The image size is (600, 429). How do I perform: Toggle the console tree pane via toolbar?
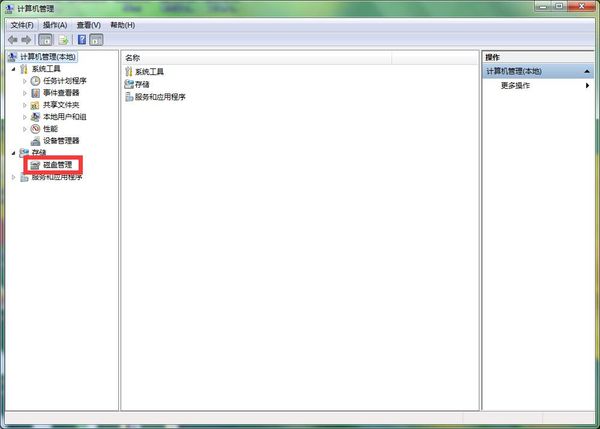click(46, 40)
